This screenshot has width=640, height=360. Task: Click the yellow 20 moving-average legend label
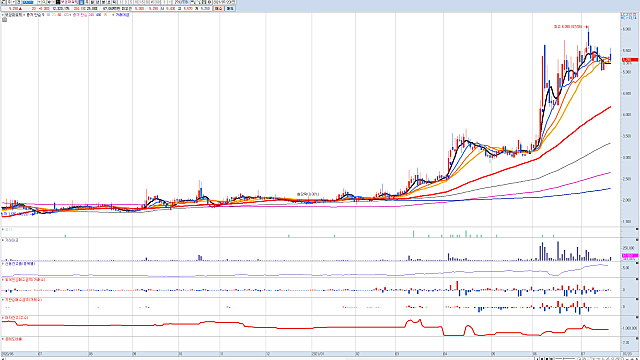[x=53, y=15]
